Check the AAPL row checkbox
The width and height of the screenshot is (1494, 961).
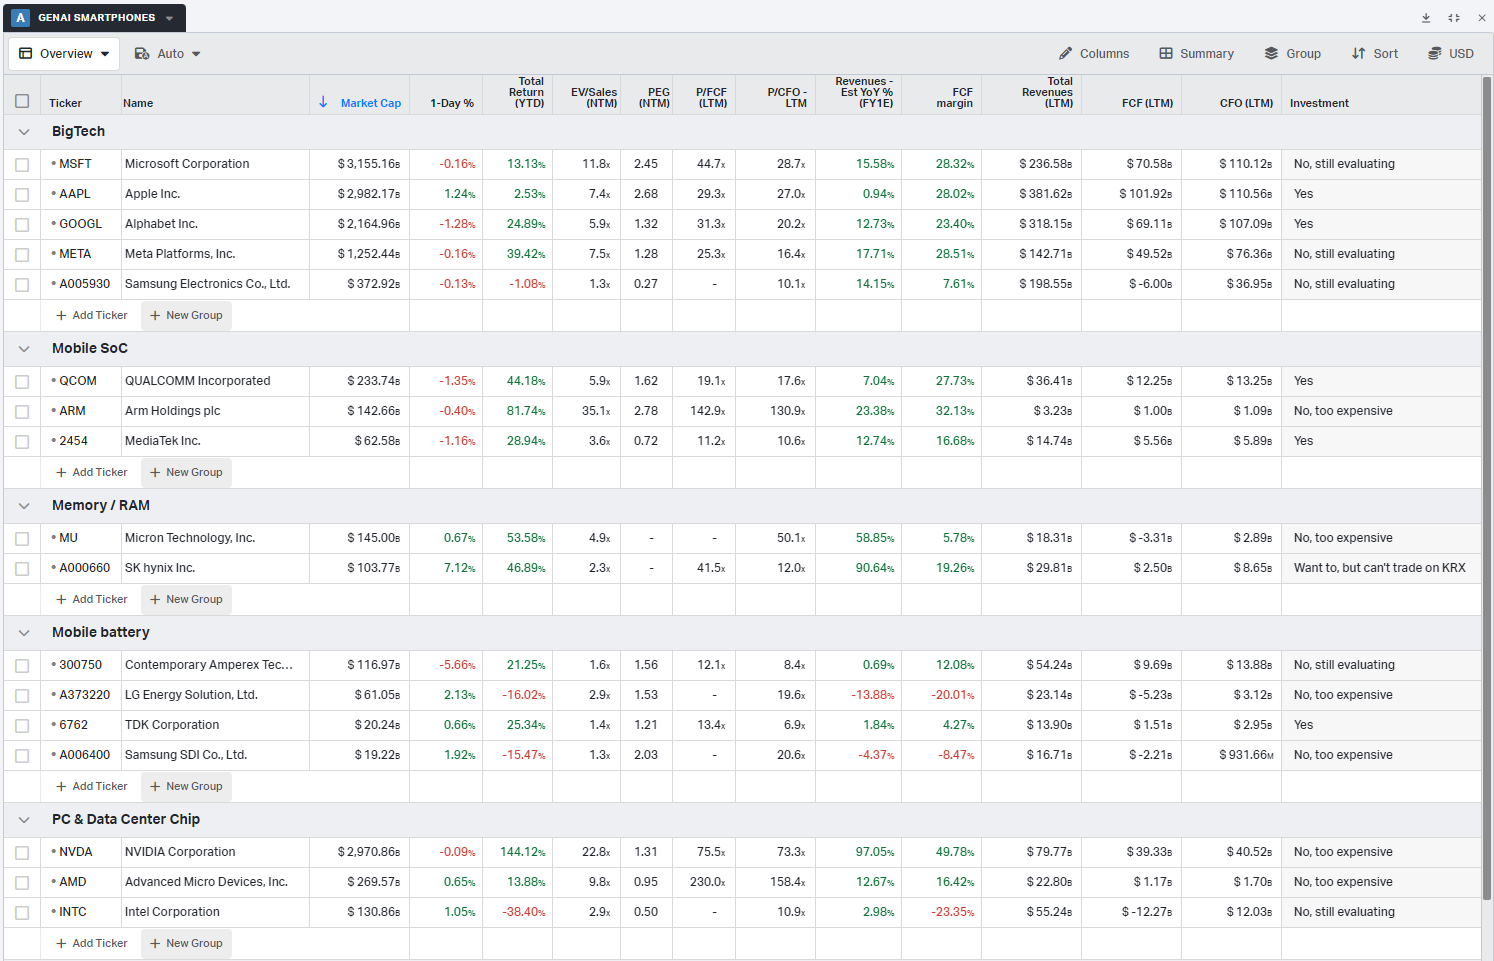(22, 194)
